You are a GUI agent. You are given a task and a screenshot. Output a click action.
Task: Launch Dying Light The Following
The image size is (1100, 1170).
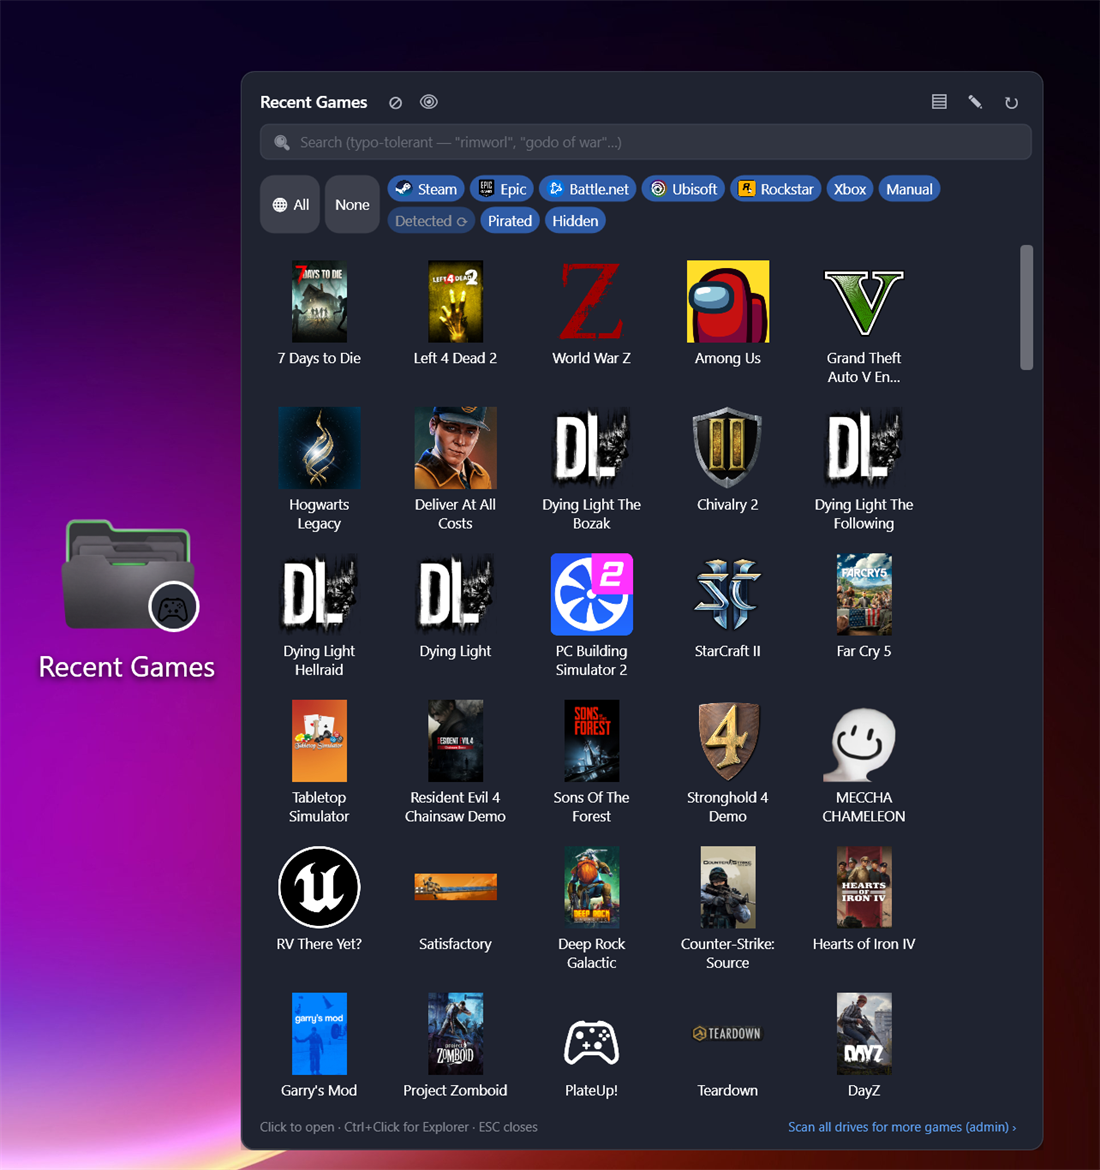click(x=863, y=448)
